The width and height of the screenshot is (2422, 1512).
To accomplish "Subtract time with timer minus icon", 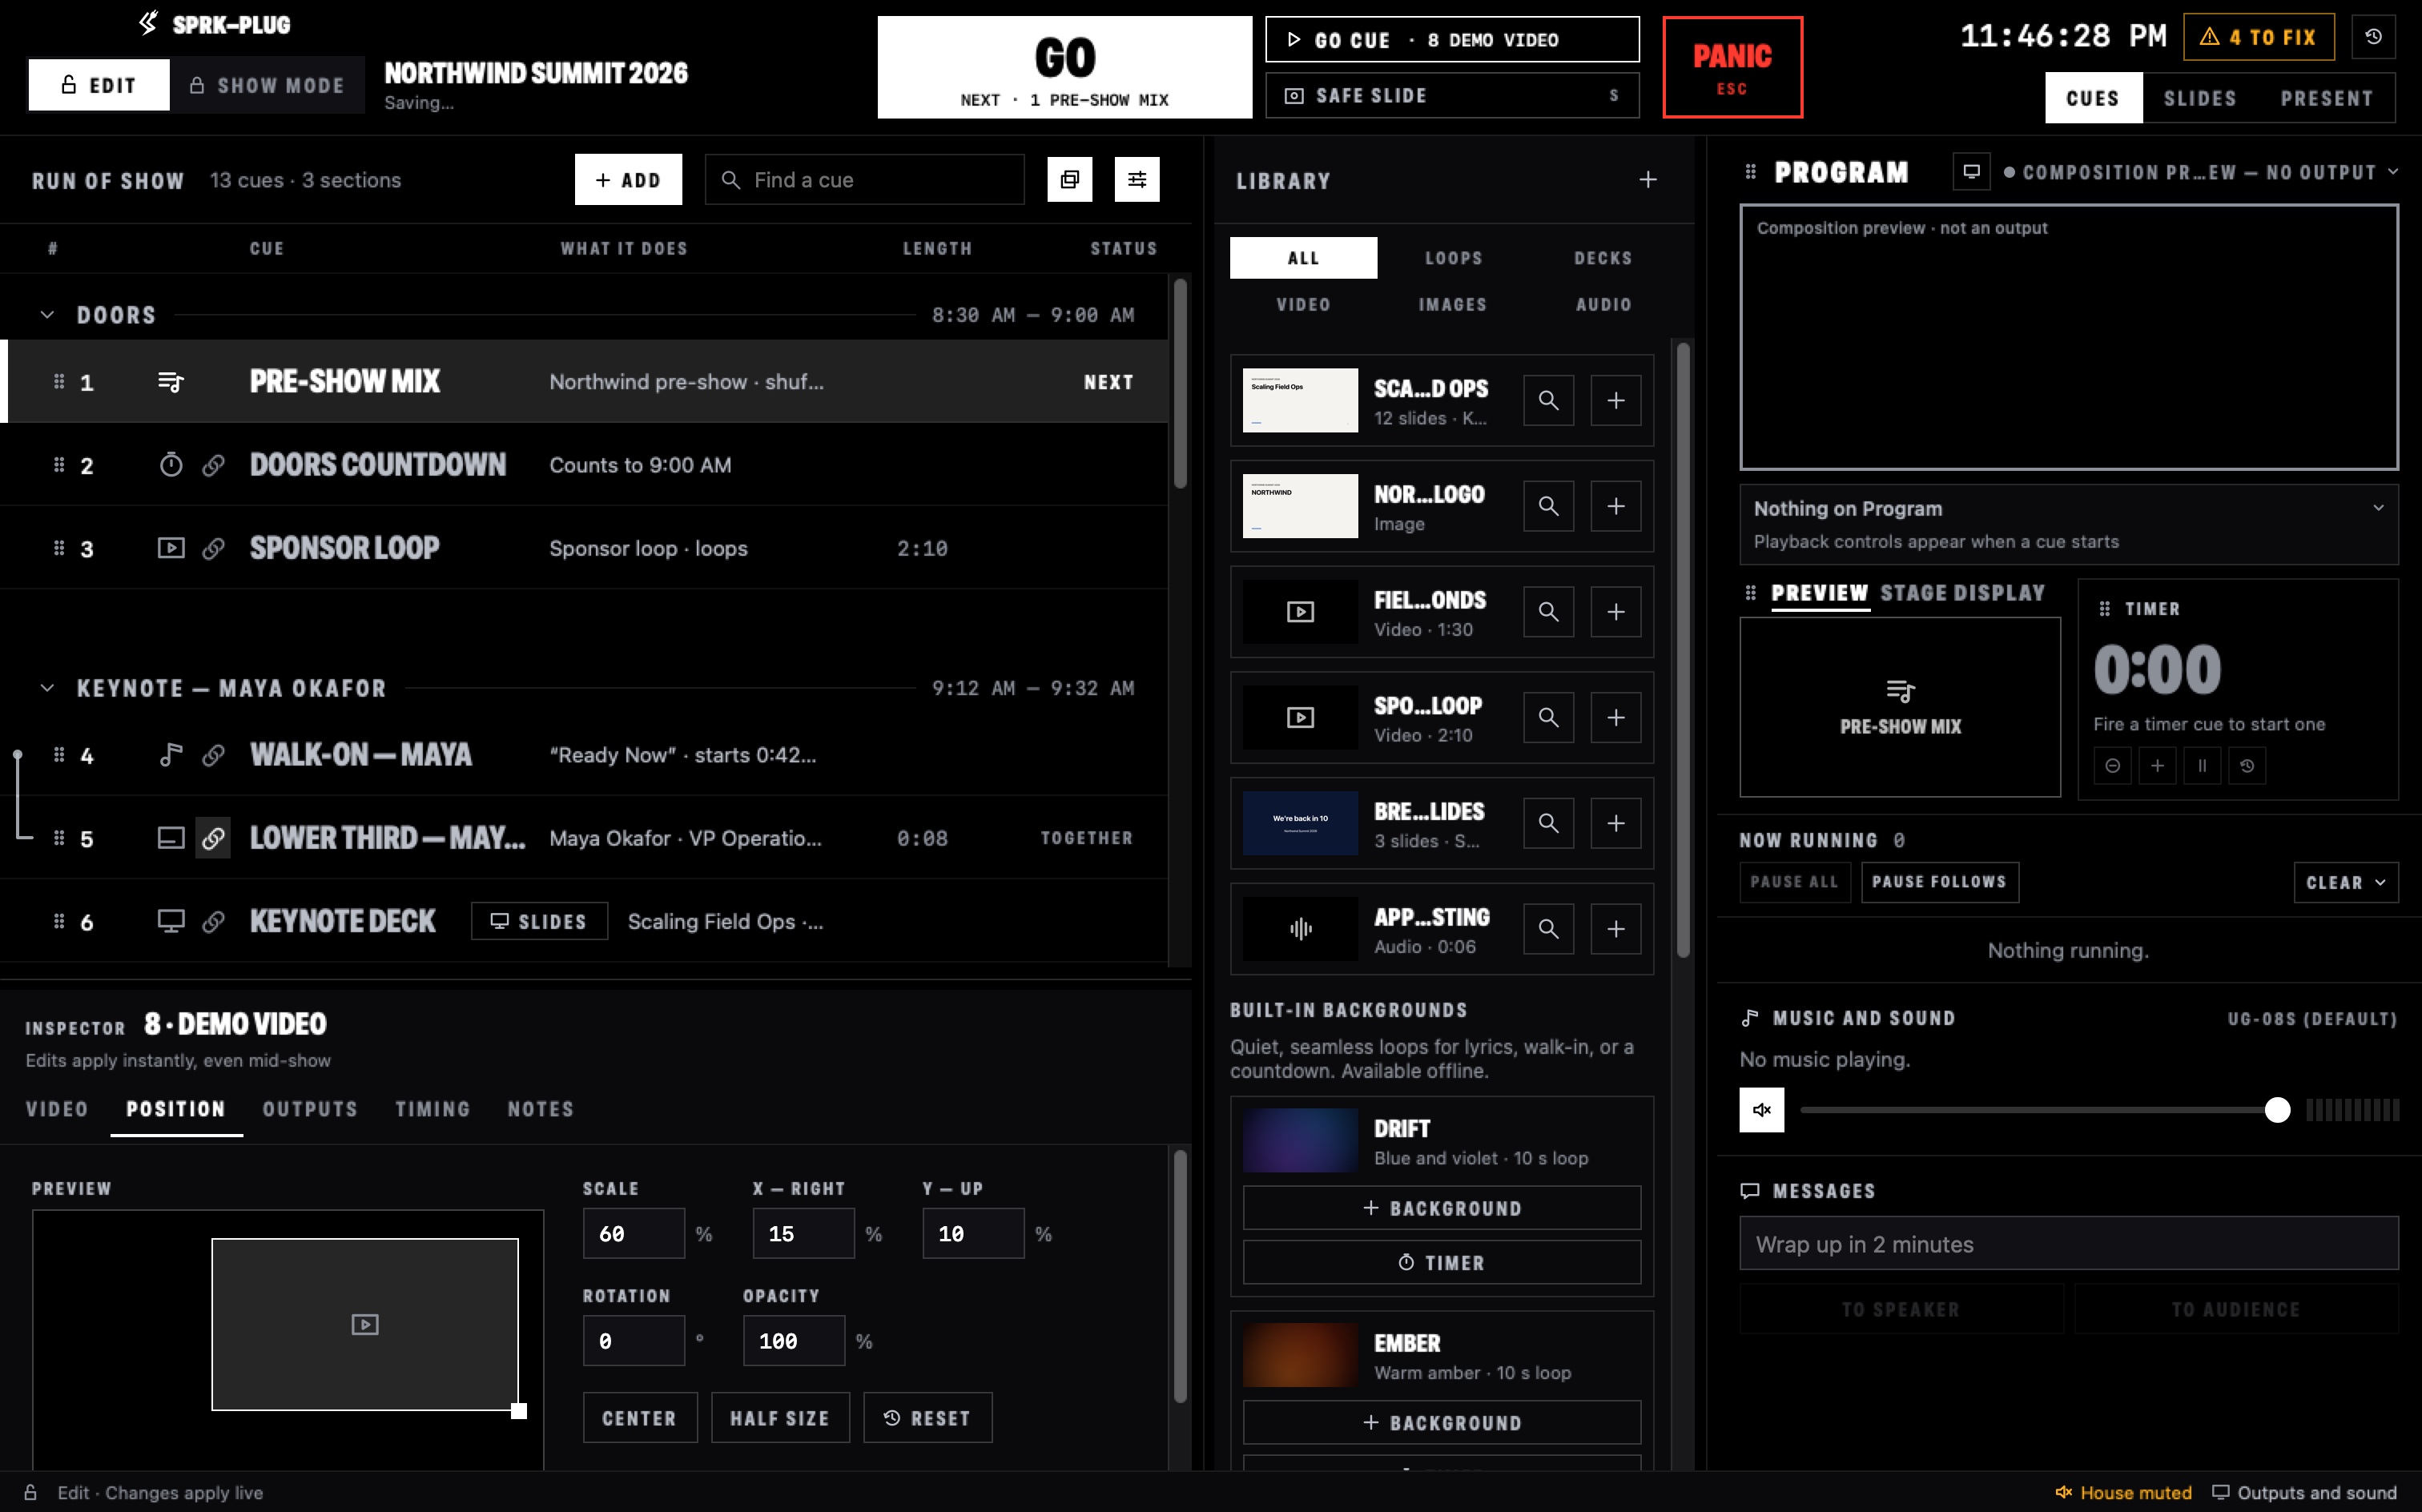I will (x=2112, y=766).
